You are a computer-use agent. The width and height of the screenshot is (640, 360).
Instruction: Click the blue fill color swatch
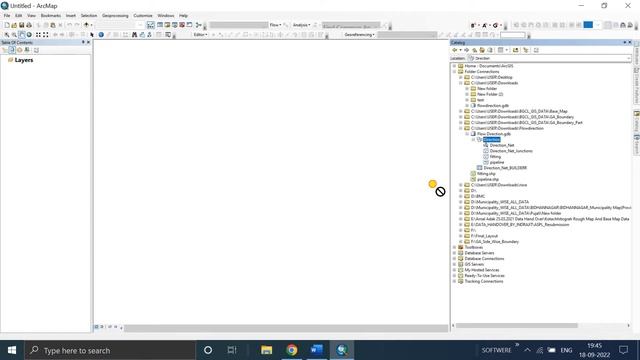click(588, 25)
